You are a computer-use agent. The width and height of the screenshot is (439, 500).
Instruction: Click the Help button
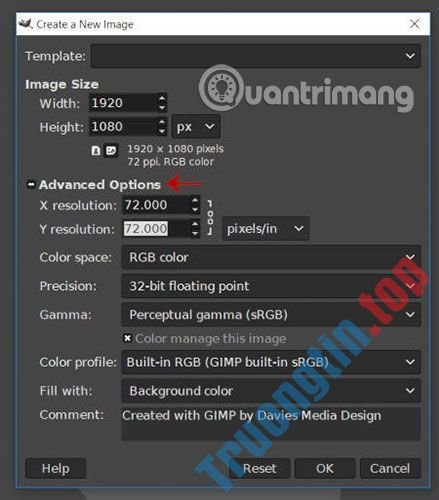(55, 468)
